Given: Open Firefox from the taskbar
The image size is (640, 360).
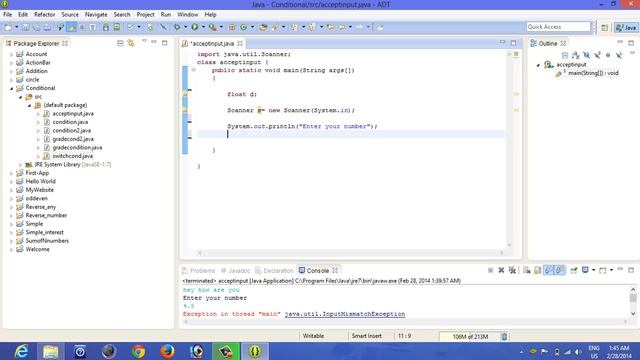Looking at the screenshot, I should click(167, 351).
